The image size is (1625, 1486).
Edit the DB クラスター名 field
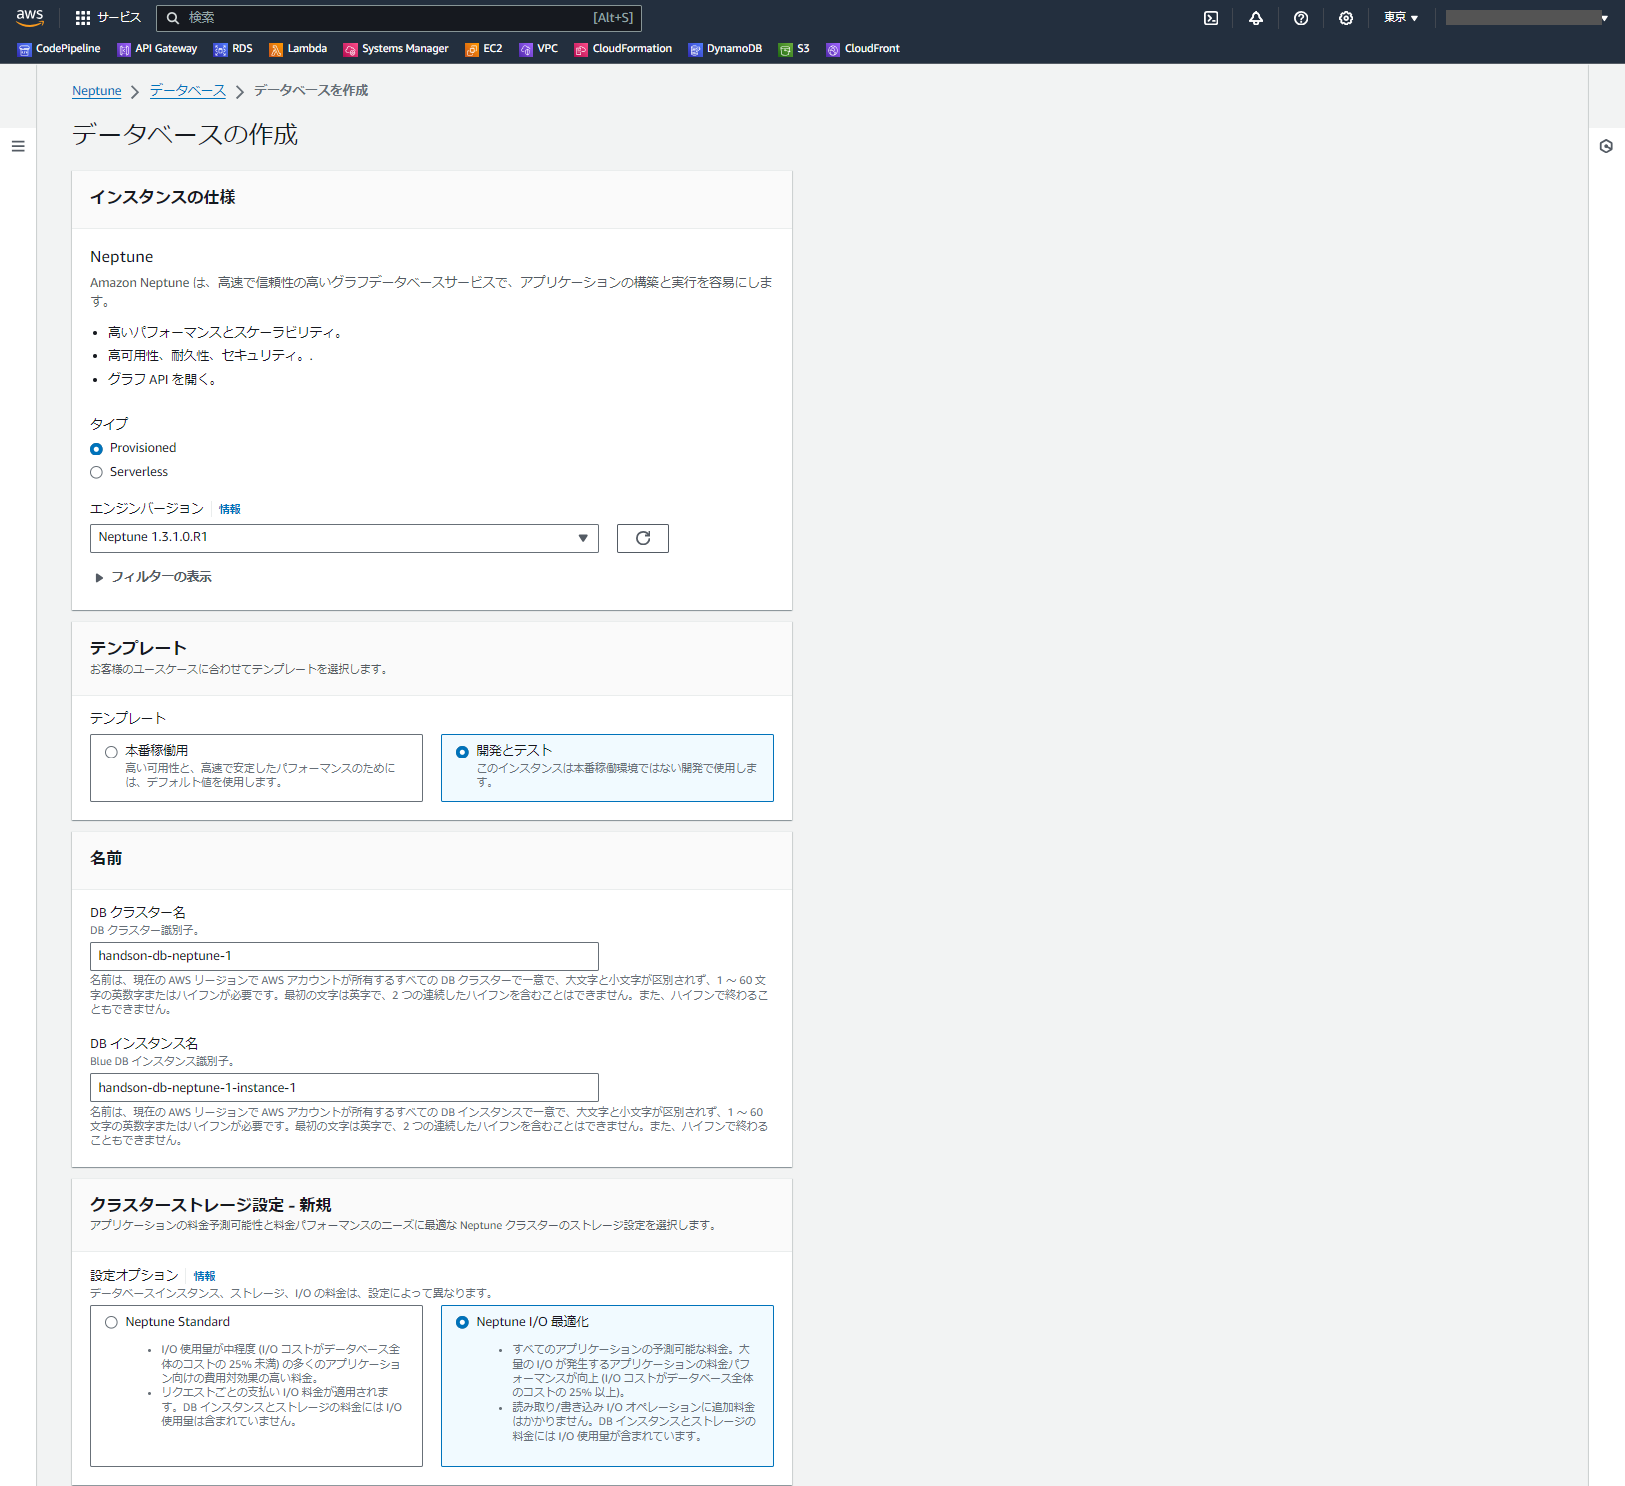(x=344, y=956)
